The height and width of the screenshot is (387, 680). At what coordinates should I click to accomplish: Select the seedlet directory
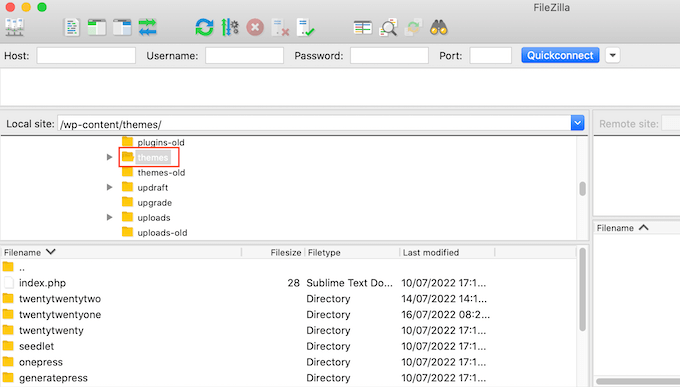pos(288,346)
